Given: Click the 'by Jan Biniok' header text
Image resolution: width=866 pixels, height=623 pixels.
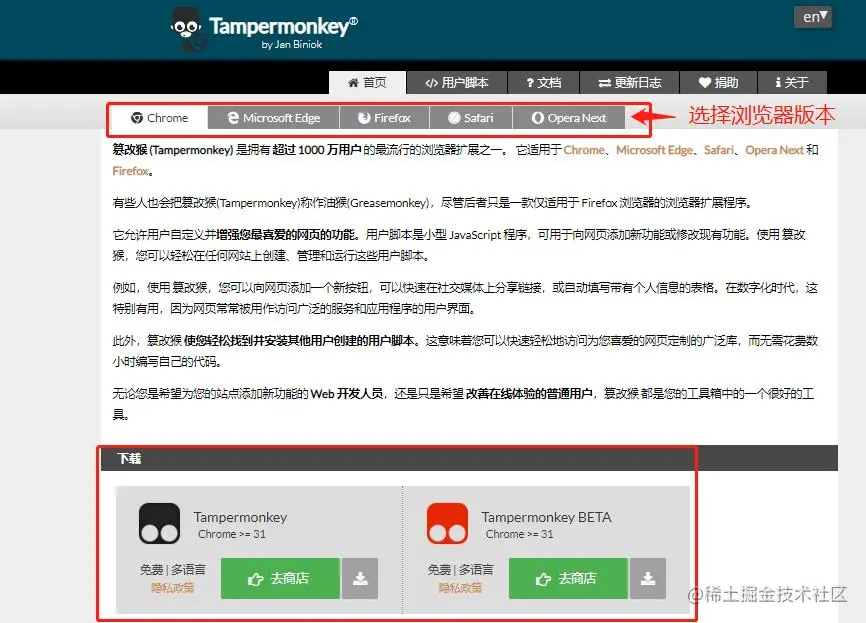Looking at the screenshot, I should pos(292,45).
